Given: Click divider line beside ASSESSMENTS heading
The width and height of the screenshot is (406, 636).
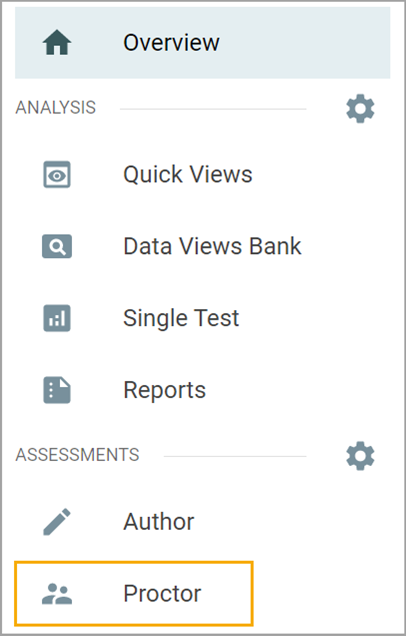Looking at the screenshot, I should (x=235, y=456).
